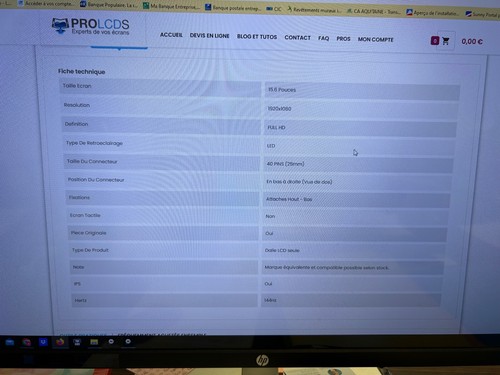Open the blue square taskbar app icon
Image resolution: width=500 pixels, height=375 pixels.
pos(43,342)
